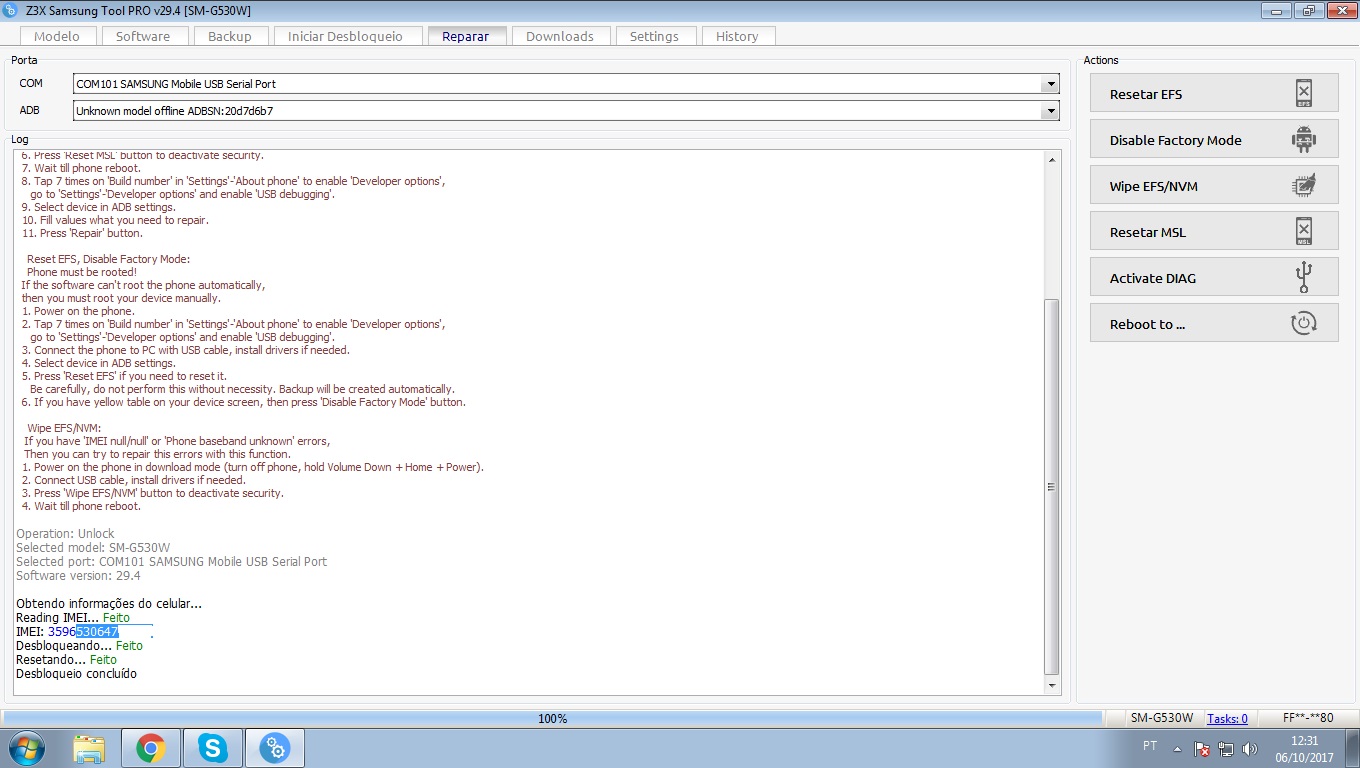
Task: Click the FF**-**80 status bar entry
Action: click(1308, 718)
